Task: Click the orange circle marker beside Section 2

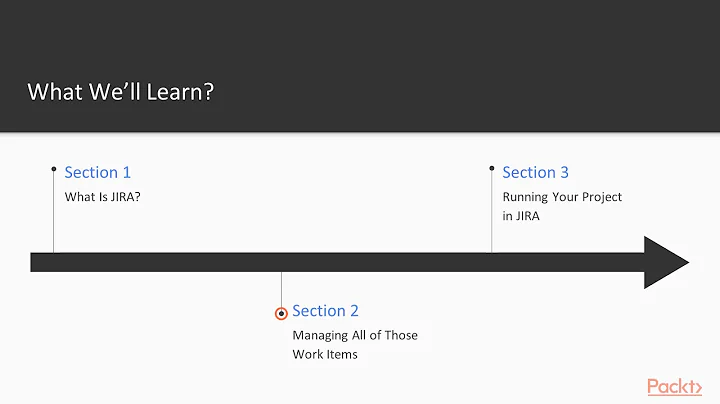Action: click(281, 313)
